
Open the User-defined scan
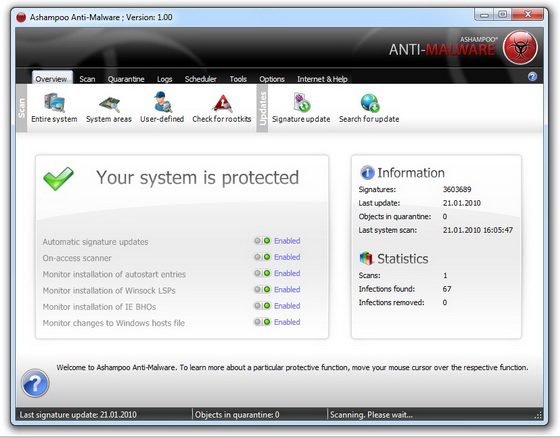pos(162,108)
